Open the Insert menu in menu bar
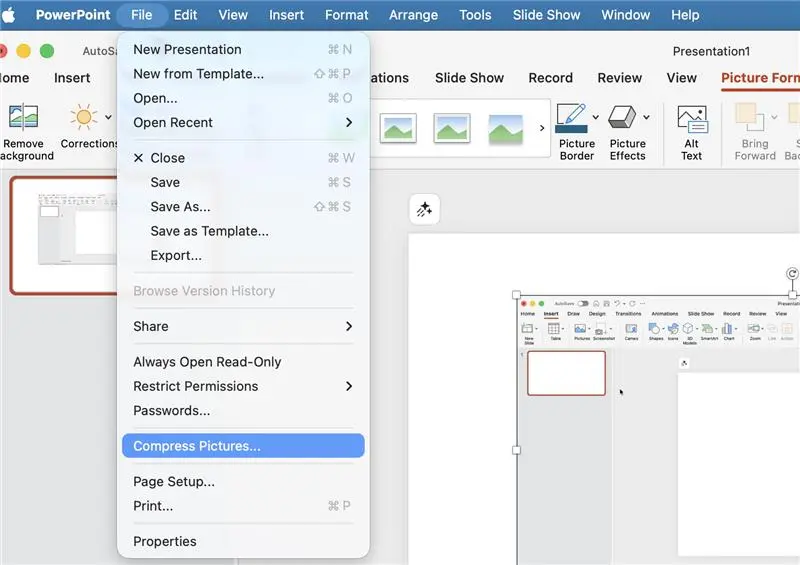800x565 pixels. [x=286, y=15]
